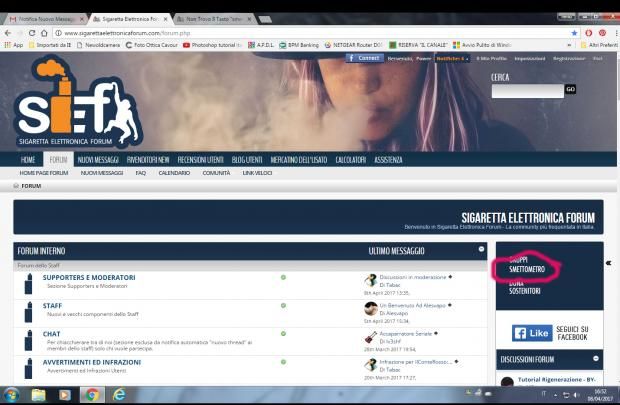Click the home icon in the breadcrumb
Image resolution: width=620 pixels, height=405 pixels.
tap(16, 186)
